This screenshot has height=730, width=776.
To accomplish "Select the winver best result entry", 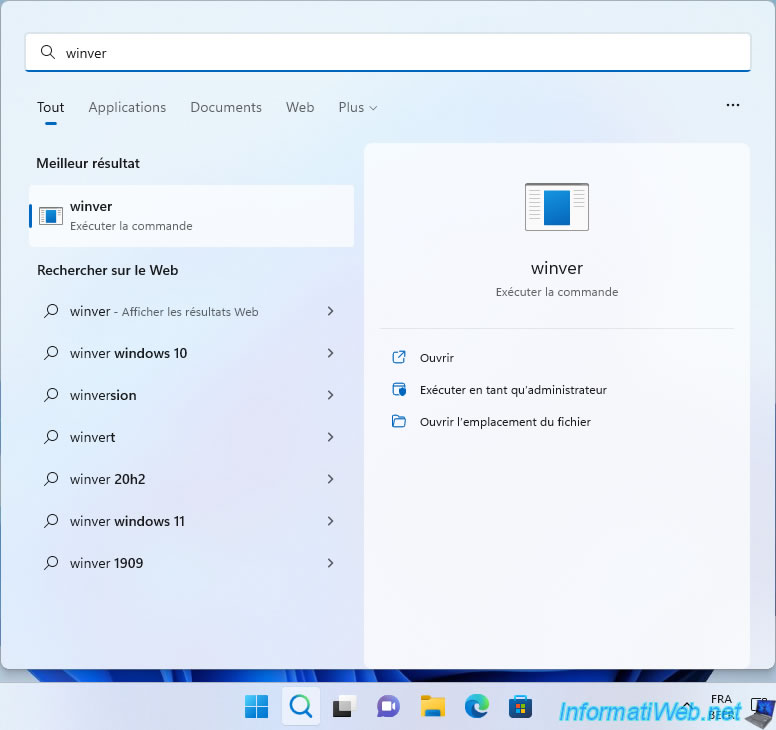I will coord(192,216).
